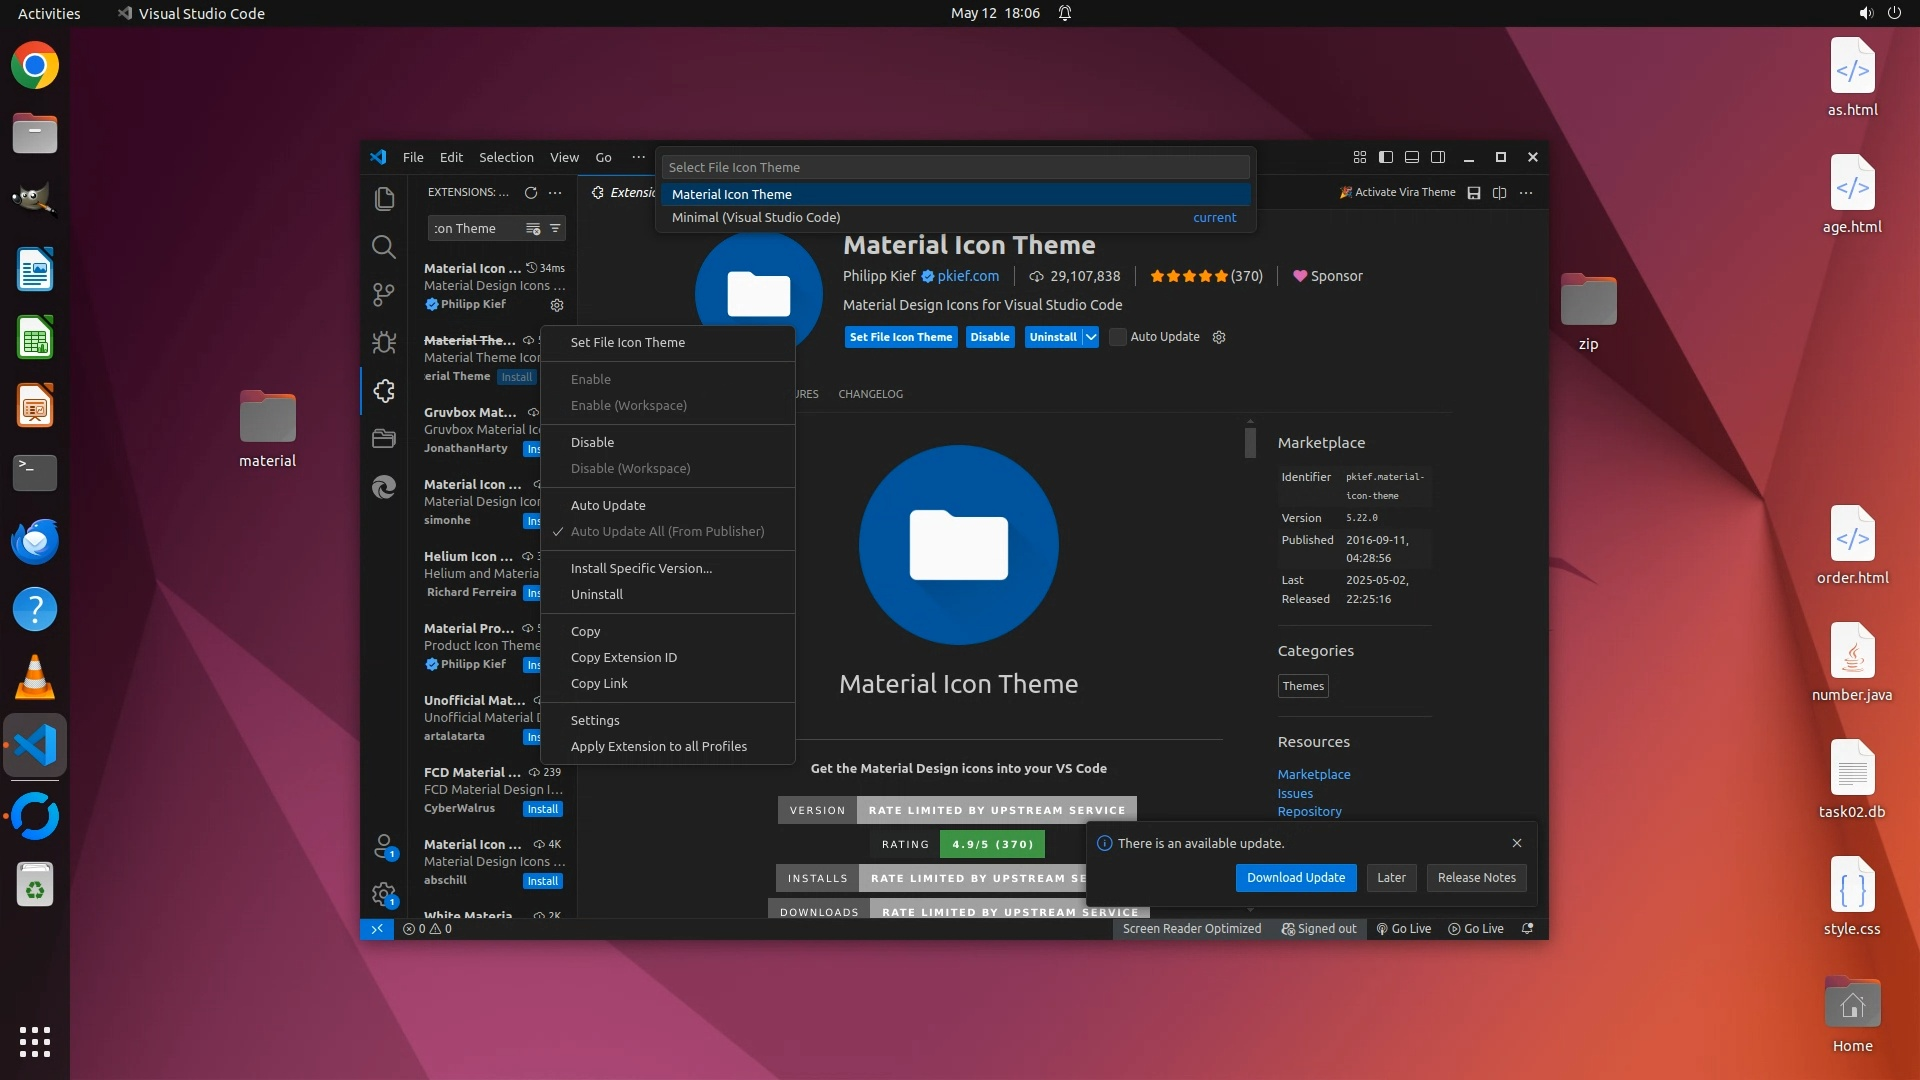Refresh the extensions list
This screenshot has width=1920, height=1080.
click(531, 192)
